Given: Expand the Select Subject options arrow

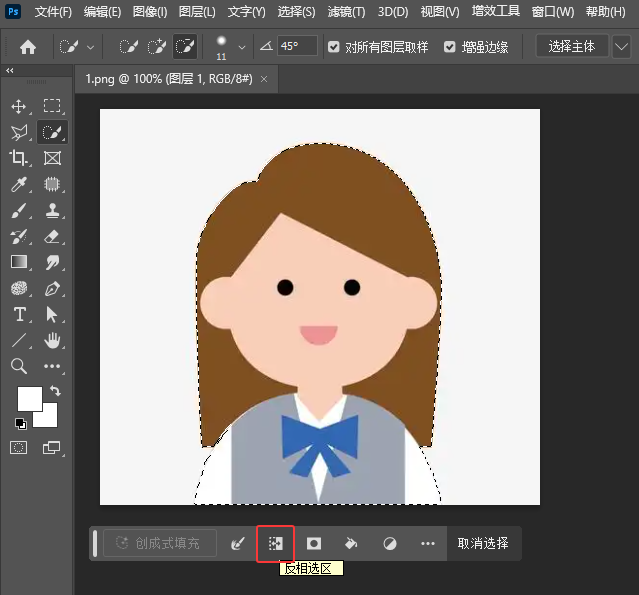Looking at the screenshot, I should tap(622, 46).
